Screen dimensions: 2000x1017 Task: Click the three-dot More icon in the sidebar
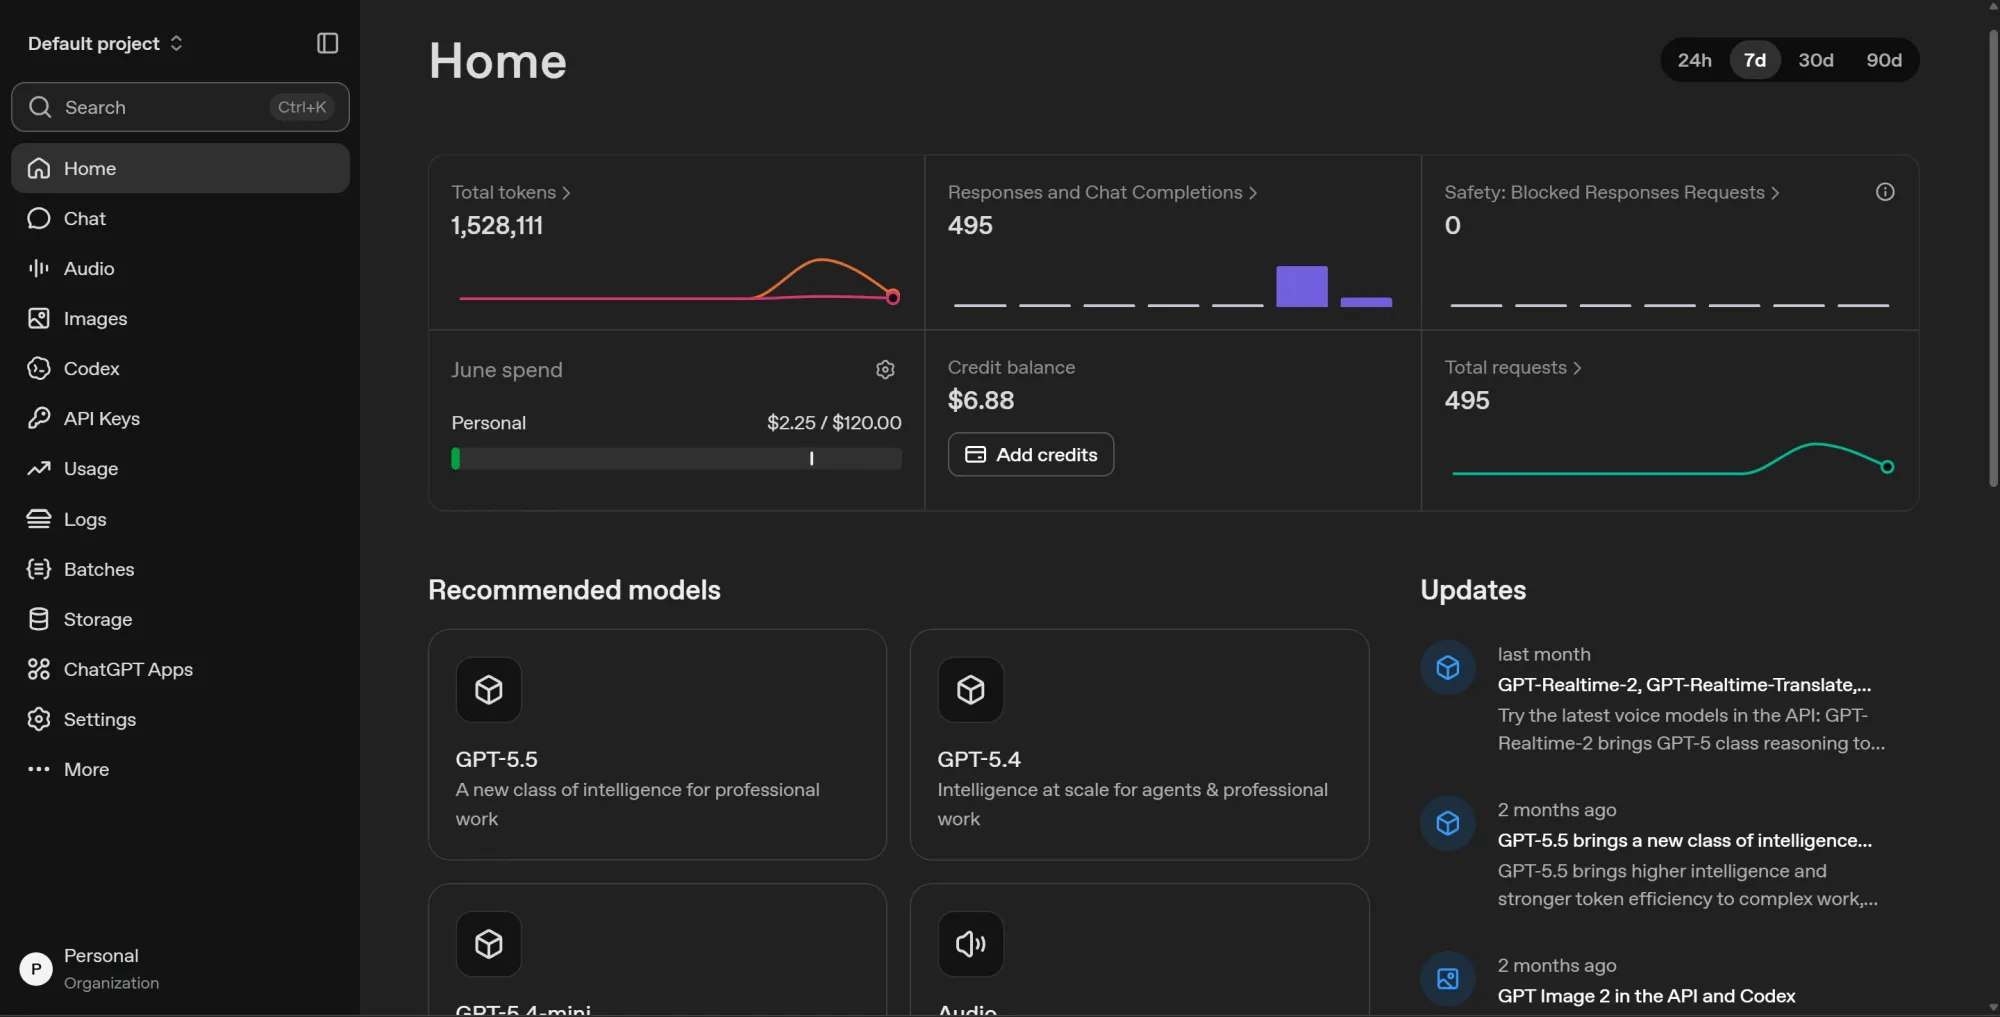(39, 769)
